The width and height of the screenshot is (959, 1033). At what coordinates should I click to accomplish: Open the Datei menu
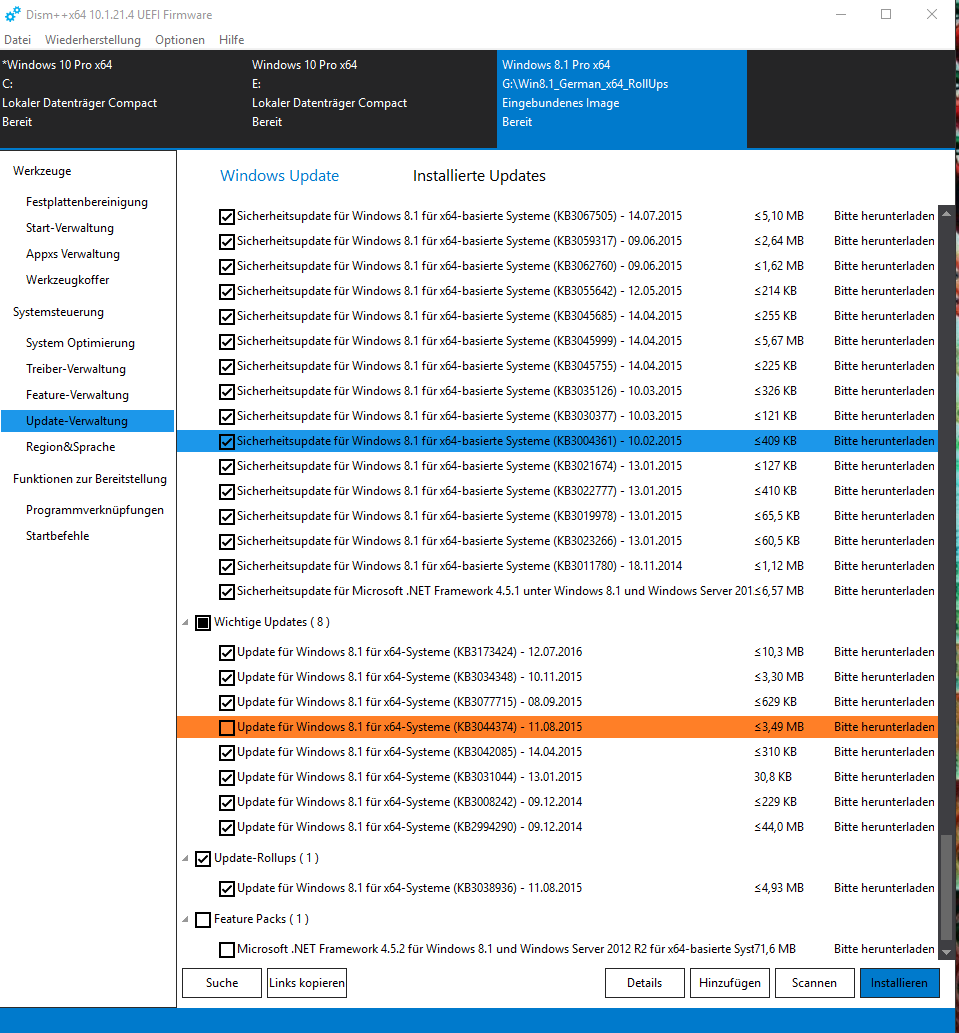point(17,40)
